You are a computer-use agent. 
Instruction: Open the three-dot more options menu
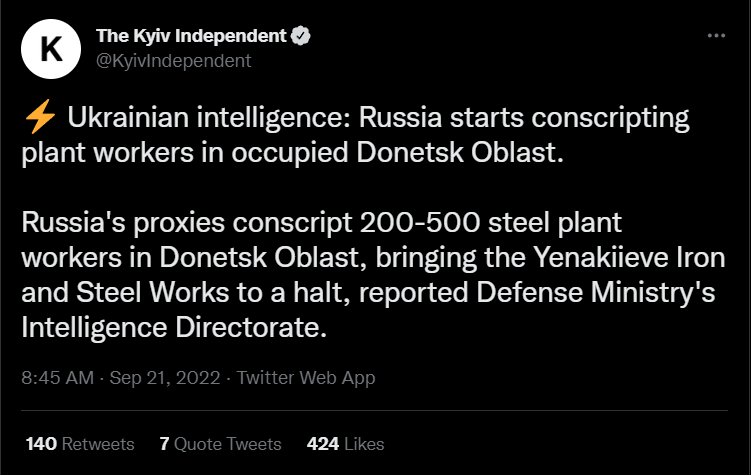click(716, 35)
